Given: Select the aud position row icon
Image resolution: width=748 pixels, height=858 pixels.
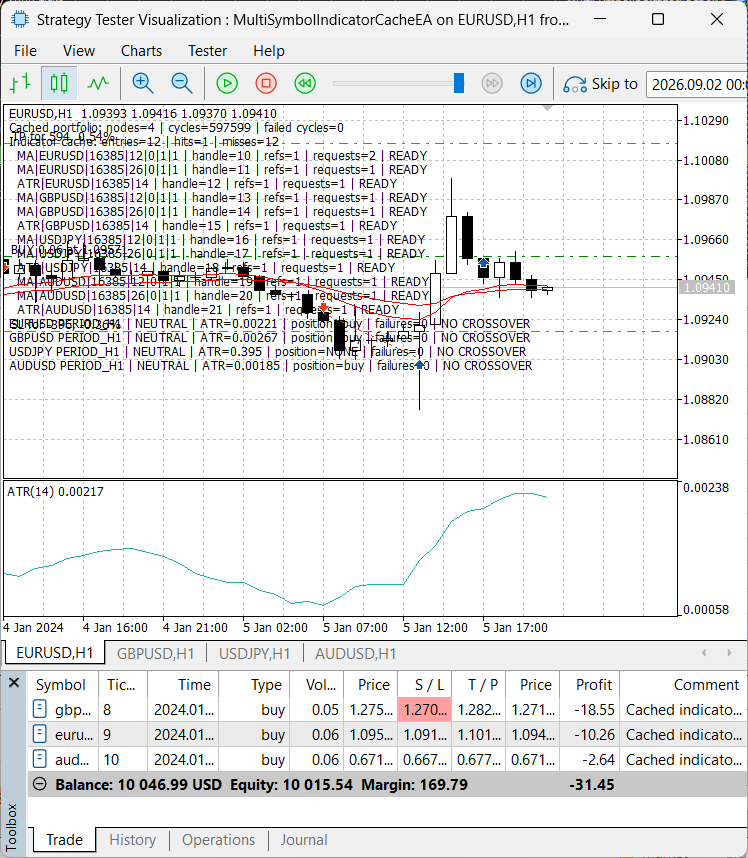Looking at the screenshot, I should click(x=39, y=760).
